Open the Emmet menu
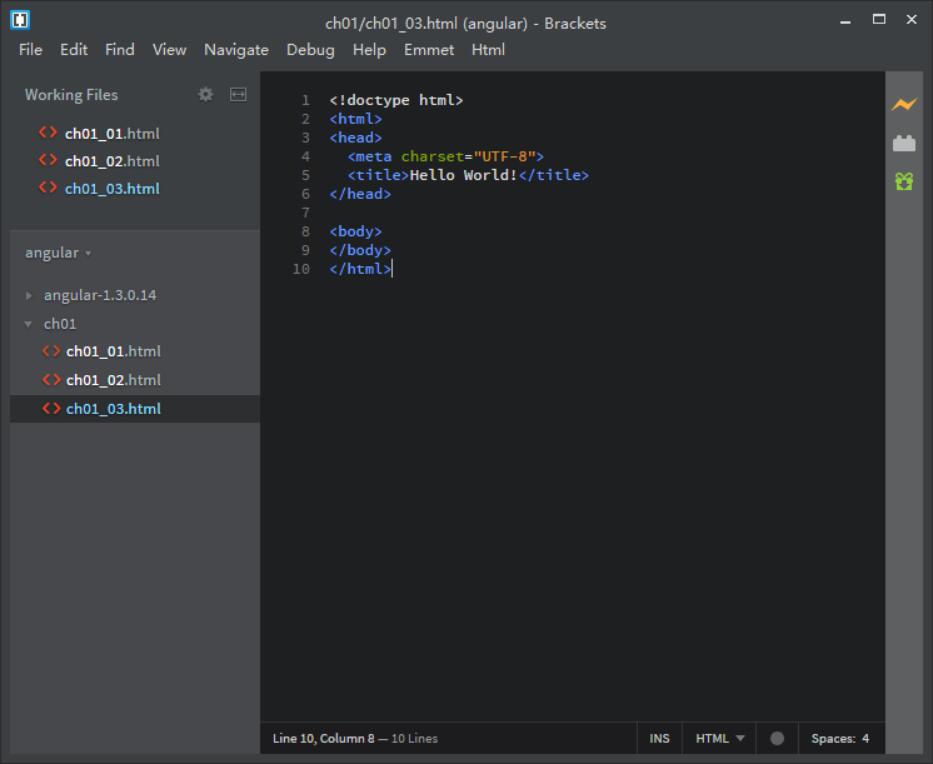This screenshot has height=764, width=933. pos(429,49)
